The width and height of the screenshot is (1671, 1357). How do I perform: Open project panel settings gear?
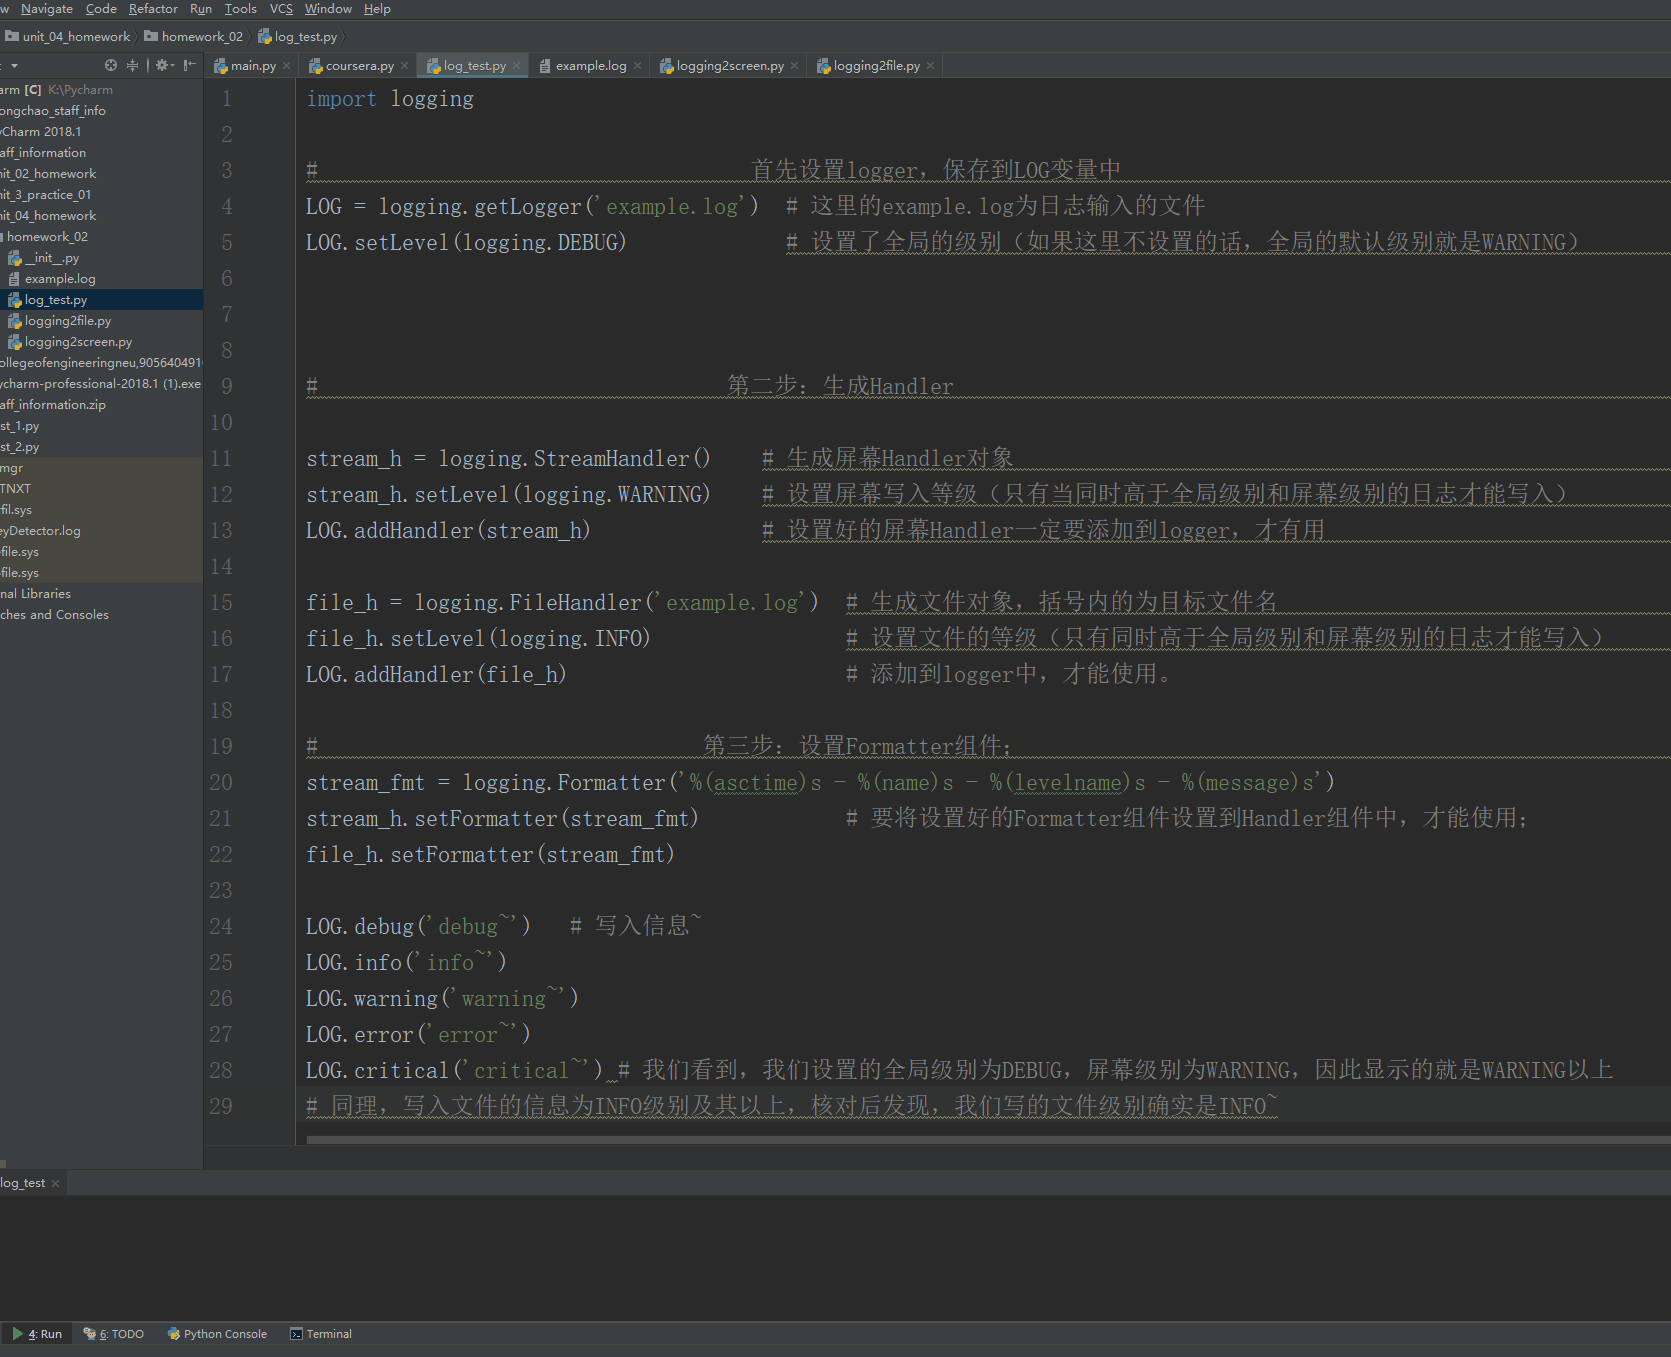tap(163, 65)
